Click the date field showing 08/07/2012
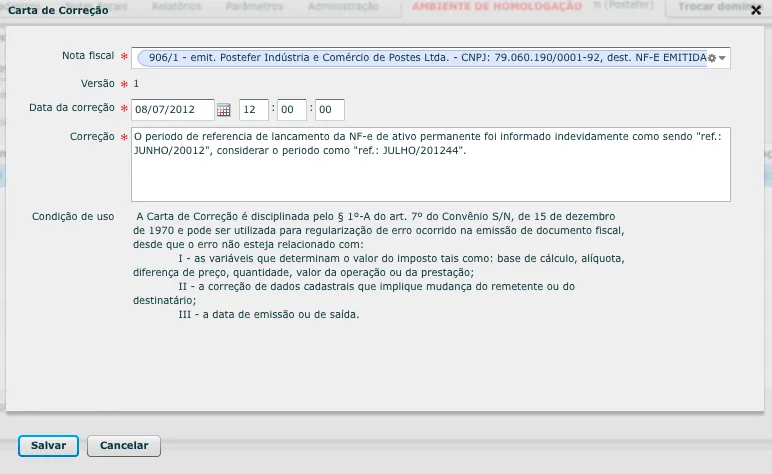The height and width of the screenshot is (474, 772). click(172, 110)
